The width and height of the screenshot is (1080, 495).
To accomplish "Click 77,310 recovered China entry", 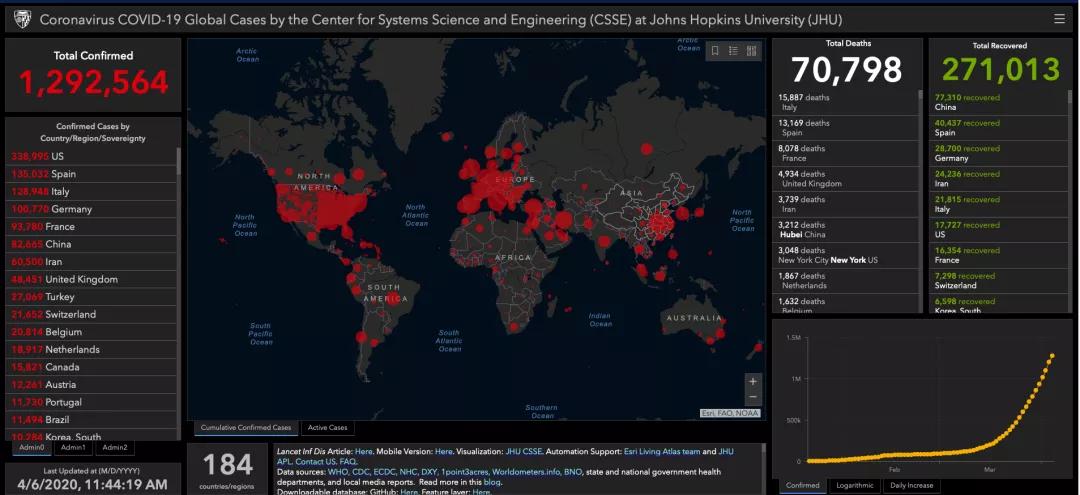I will pyautogui.click(x=997, y=103).
